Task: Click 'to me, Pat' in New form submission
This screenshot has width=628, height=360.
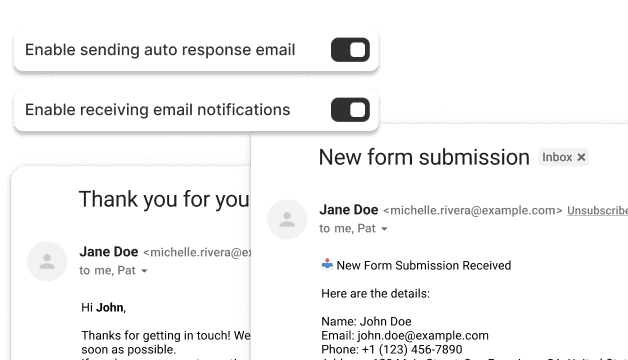Action: tap(347, 229)
